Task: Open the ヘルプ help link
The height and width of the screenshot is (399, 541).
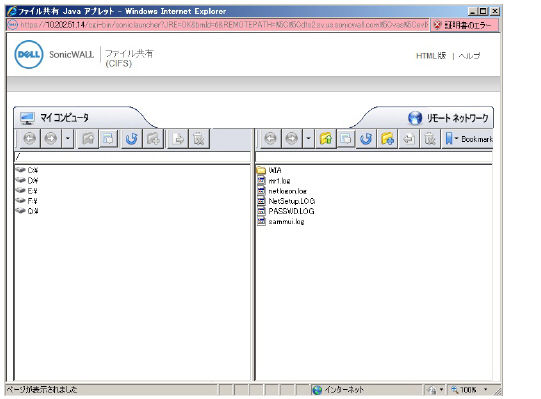Action: [x=469, y=56]
